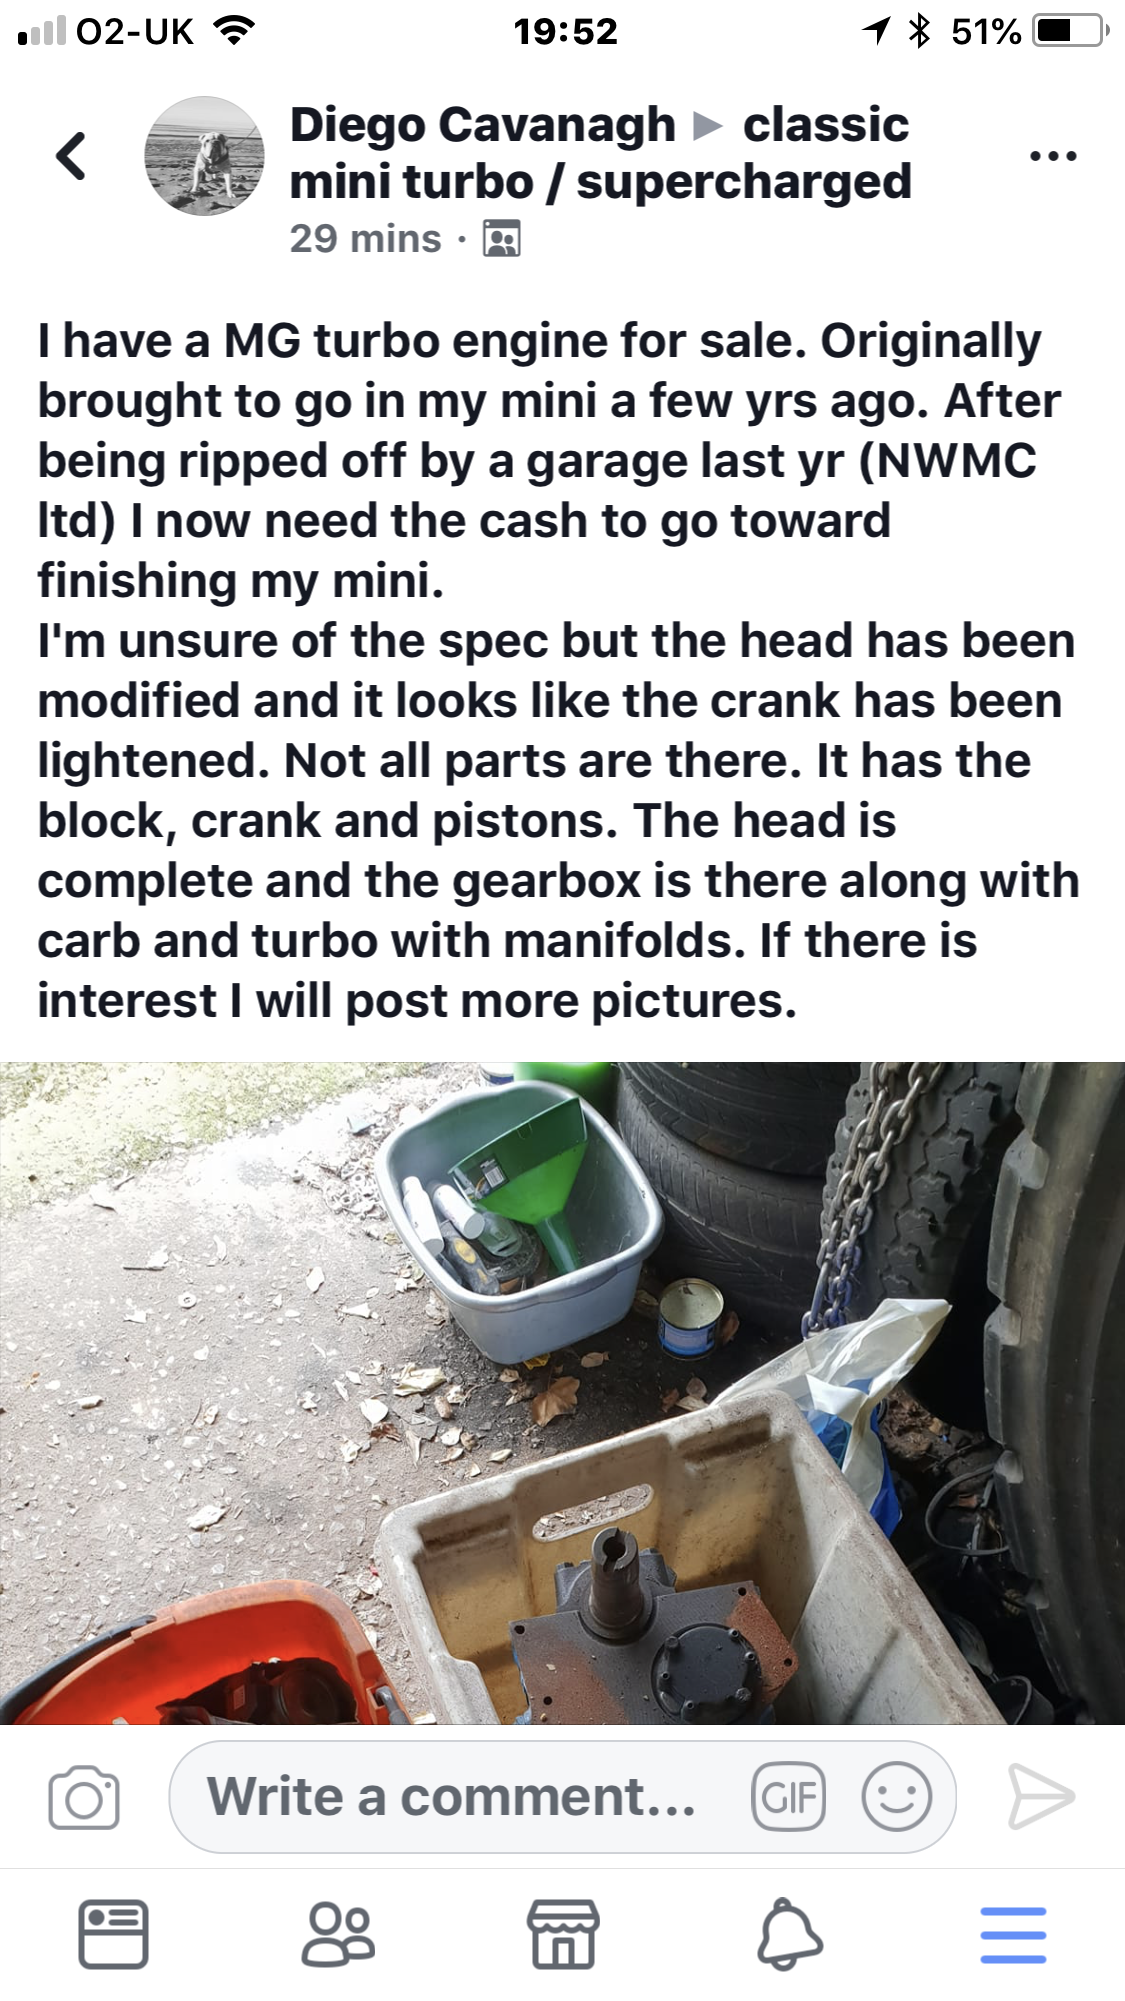Tap the Diego Cavanagh author name
The width and height of the screenshot is (1125, 2001).
click(x=483, y=125)
